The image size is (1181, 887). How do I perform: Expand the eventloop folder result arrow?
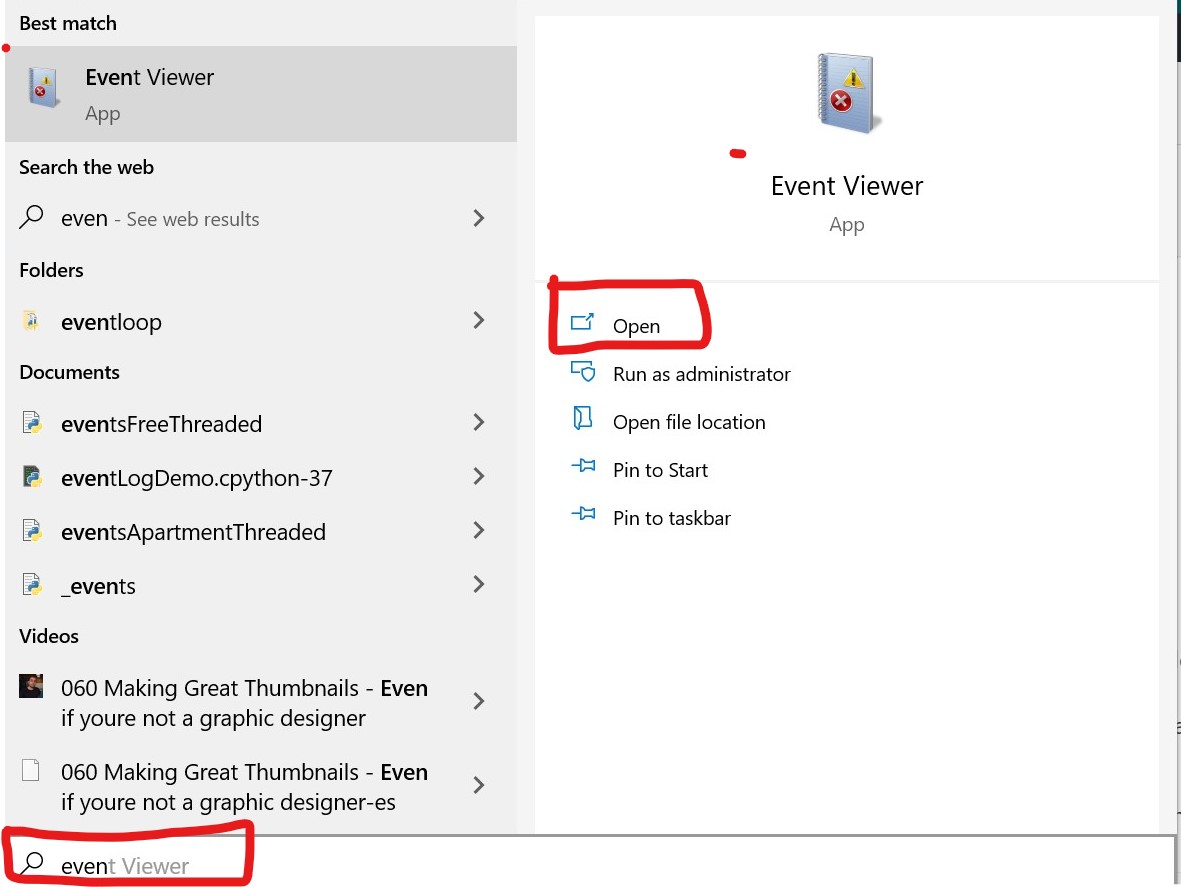(478, 321)
